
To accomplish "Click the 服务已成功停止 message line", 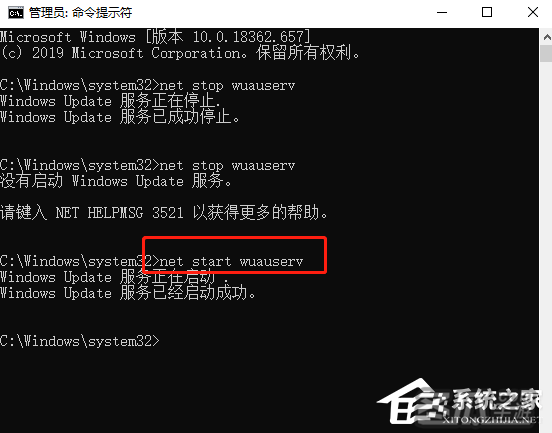I will pos(120,117).
